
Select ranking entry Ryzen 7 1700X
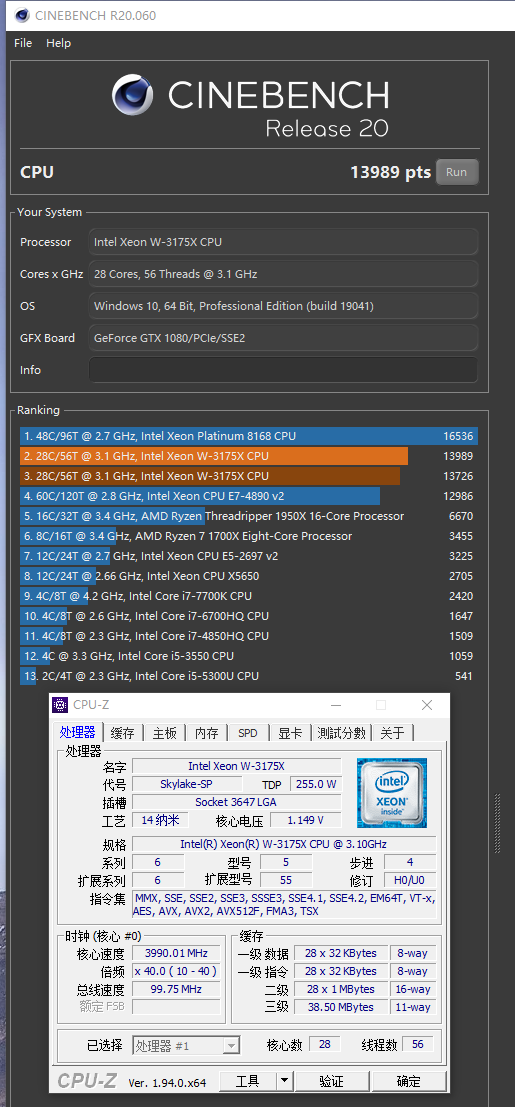(249, 536)
